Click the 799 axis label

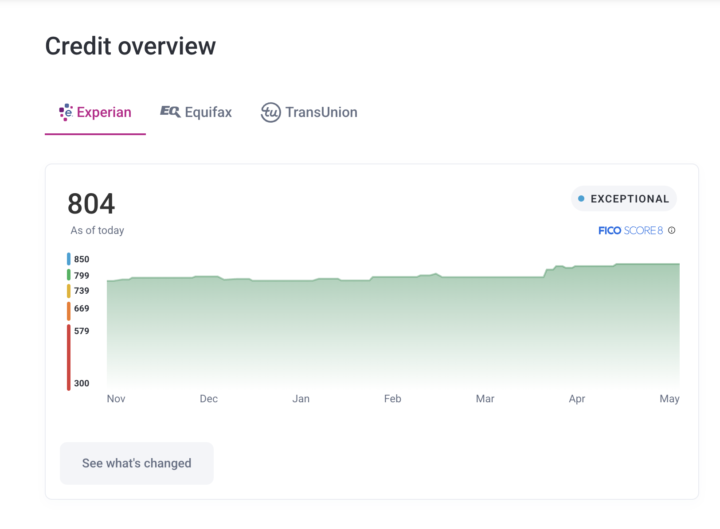(82, 276)
